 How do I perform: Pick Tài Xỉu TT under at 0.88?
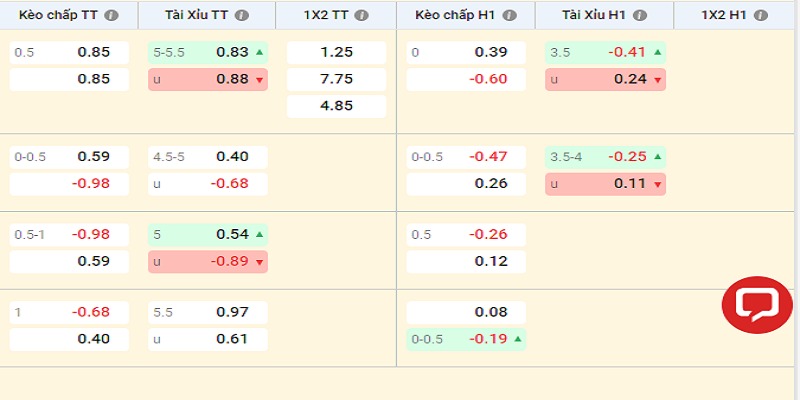(x=208, y=79)
